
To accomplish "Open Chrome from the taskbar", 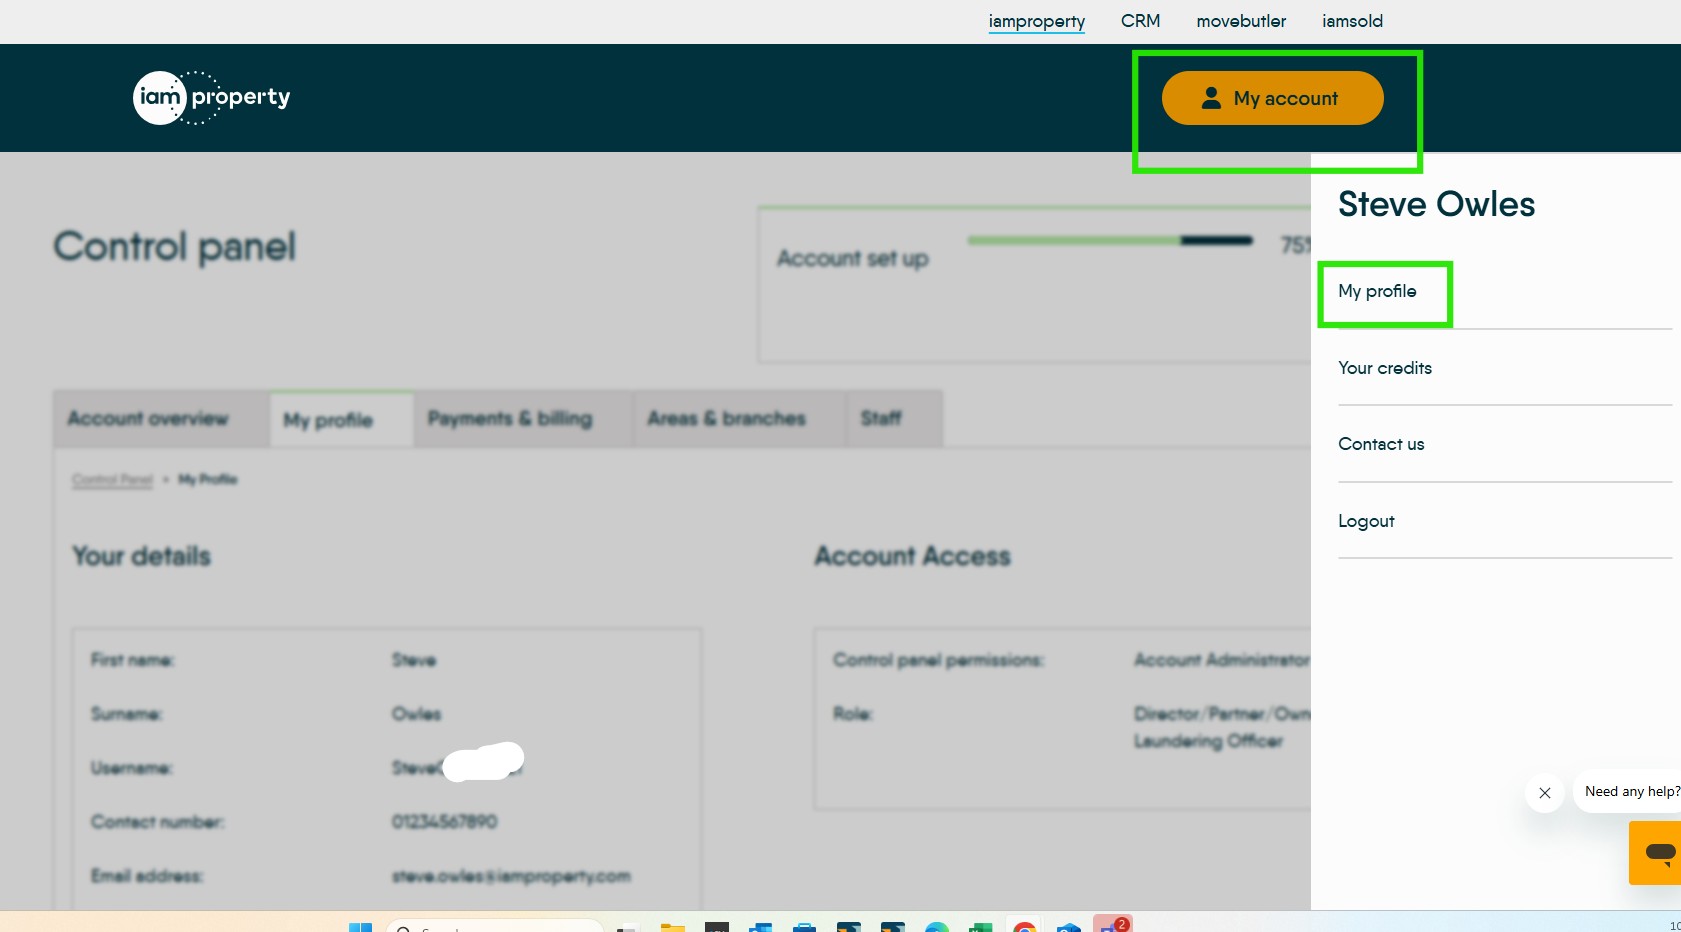I will (1024, 928).
